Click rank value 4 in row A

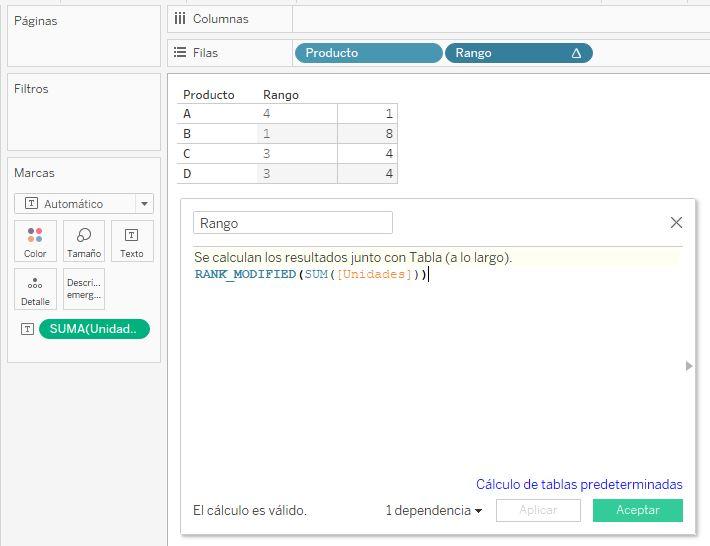pyautogui.click(x=267, y=114)
